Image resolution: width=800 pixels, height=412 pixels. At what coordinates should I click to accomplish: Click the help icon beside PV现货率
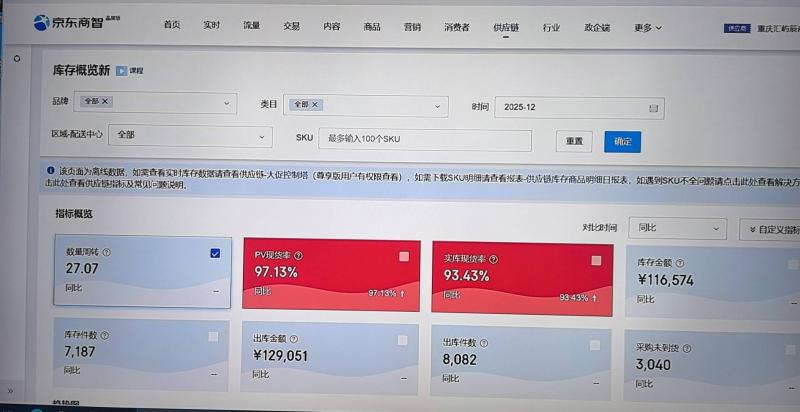(x=298, y=256)
